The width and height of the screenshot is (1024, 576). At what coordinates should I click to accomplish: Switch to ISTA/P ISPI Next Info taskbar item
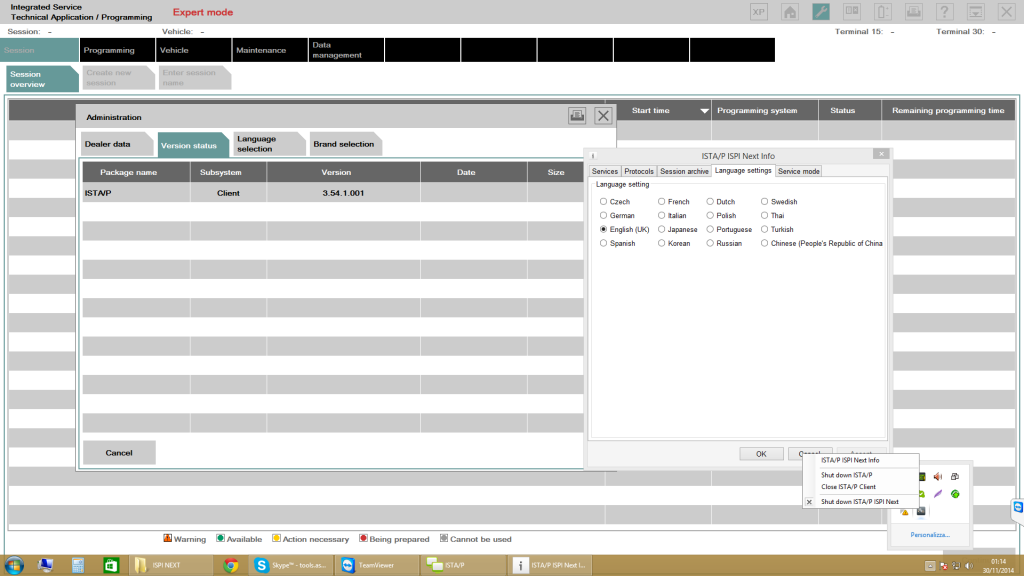point(551,565)
